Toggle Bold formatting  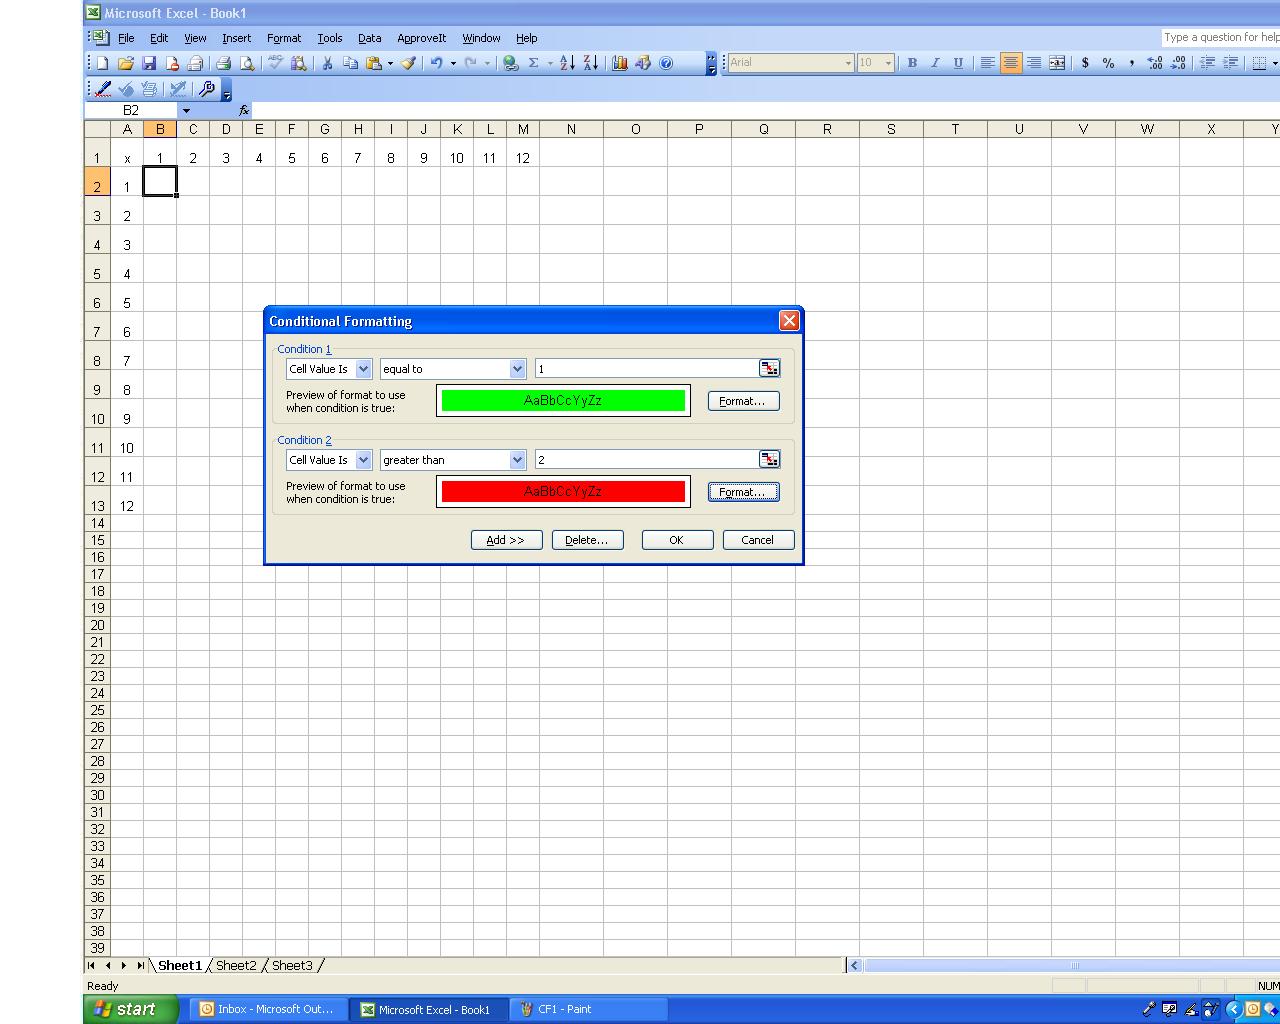(x=912, y=63)
